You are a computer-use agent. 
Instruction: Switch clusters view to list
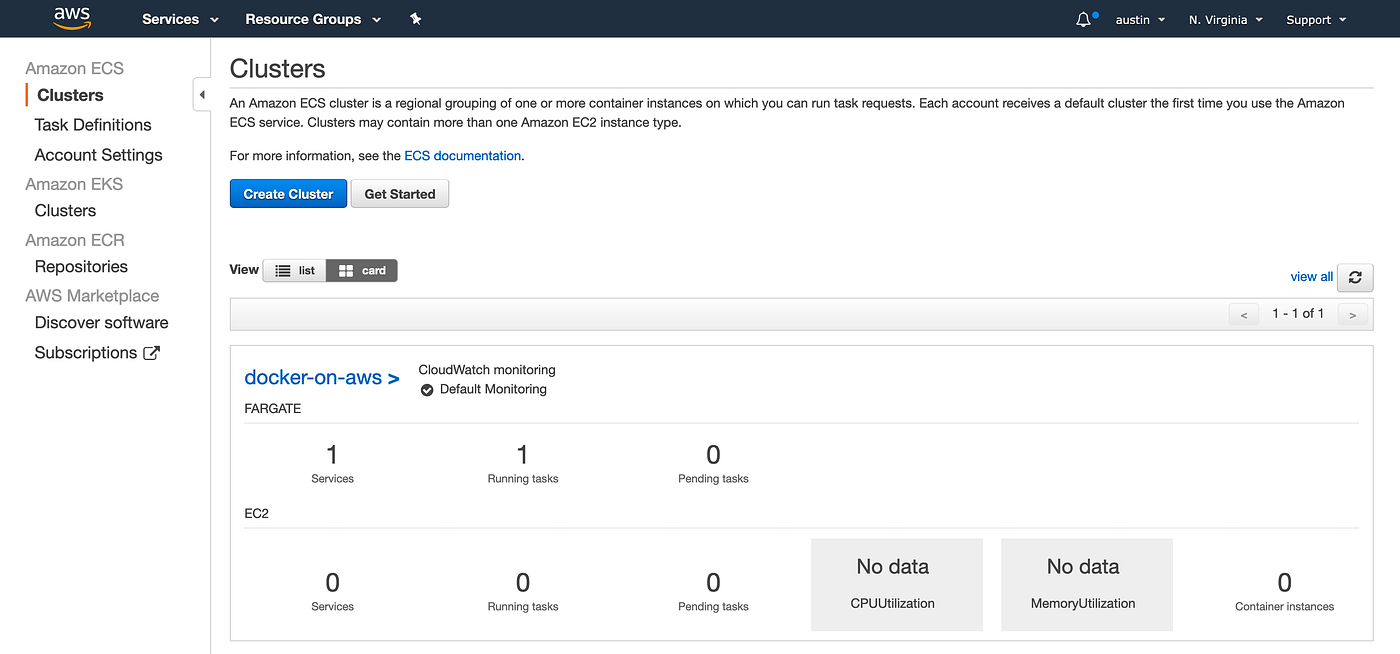tap(294, 270)
